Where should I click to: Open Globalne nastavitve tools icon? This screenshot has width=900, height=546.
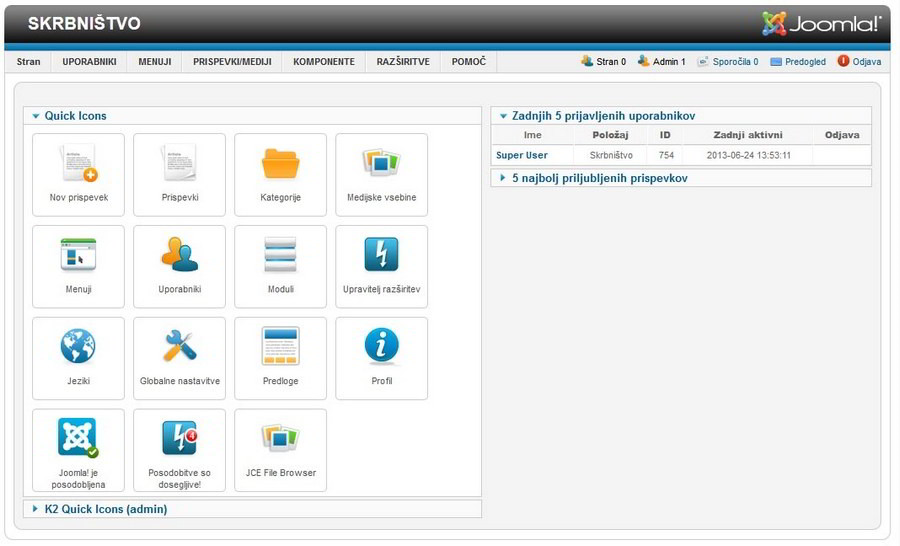coord(179,358)
